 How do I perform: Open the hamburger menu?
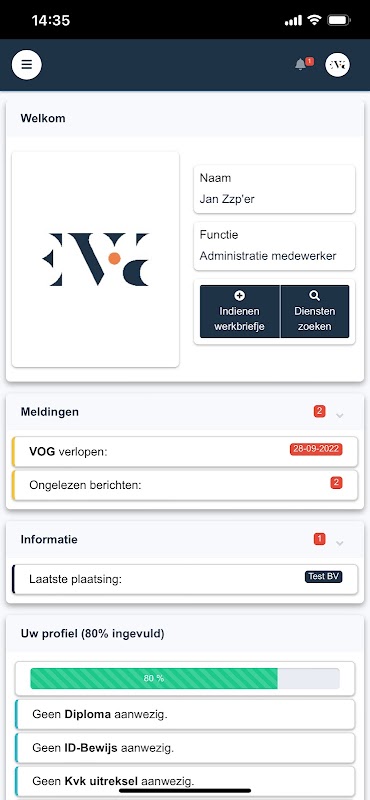[27, 65]
